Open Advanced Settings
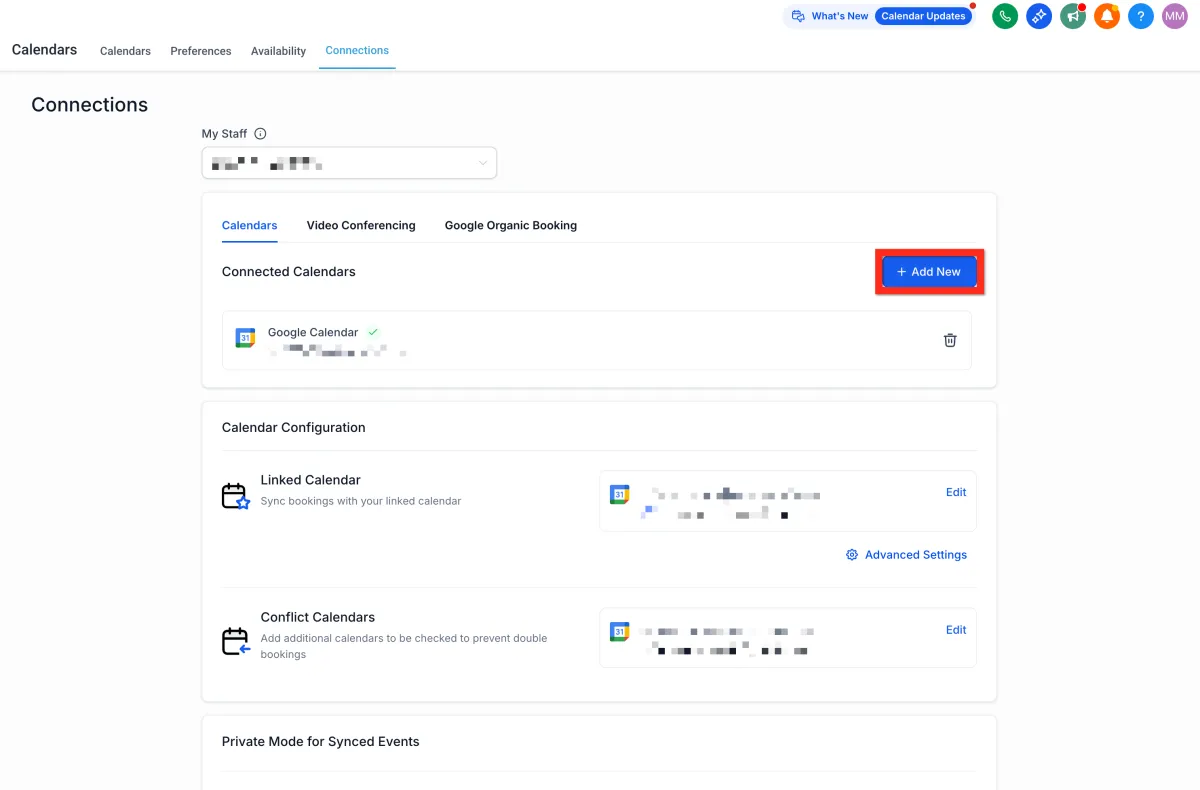Viewport: 1200px width, 790px height. pos(916,555)
